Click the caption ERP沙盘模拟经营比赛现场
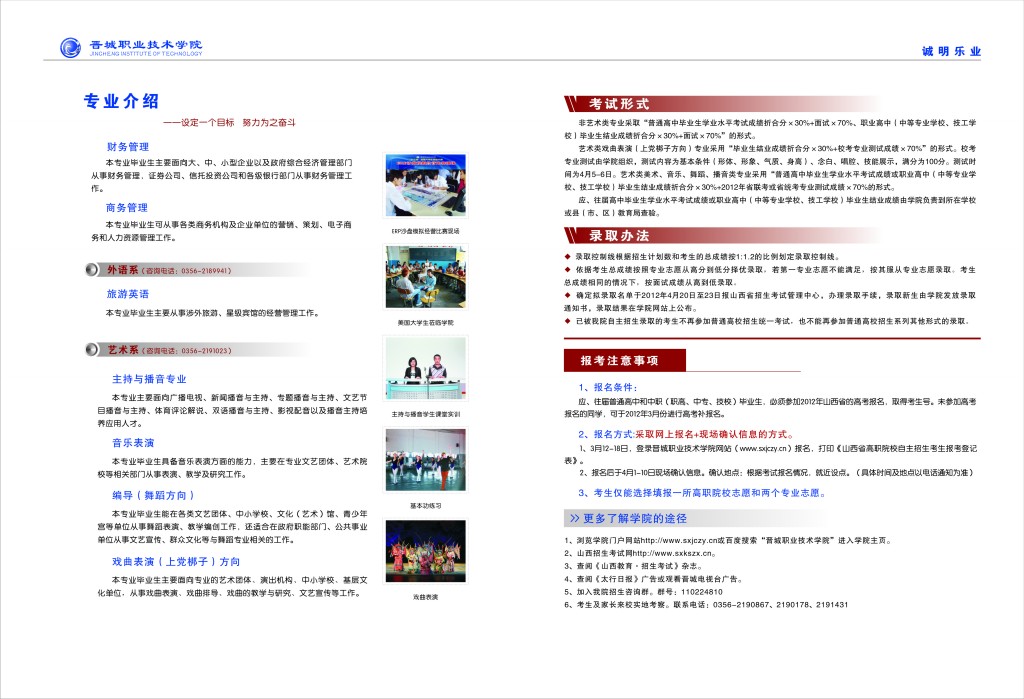The width and height of the screenshot is (1024, 699). coord(426,231)
